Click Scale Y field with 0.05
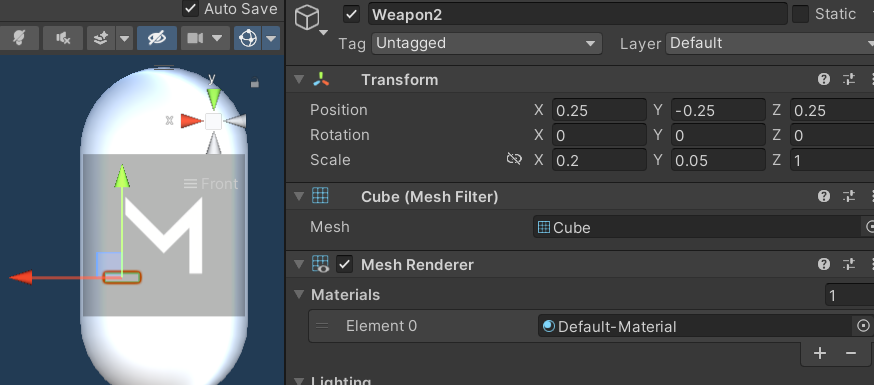The width and height of the screenshot is (874, 385). (718, 160)
